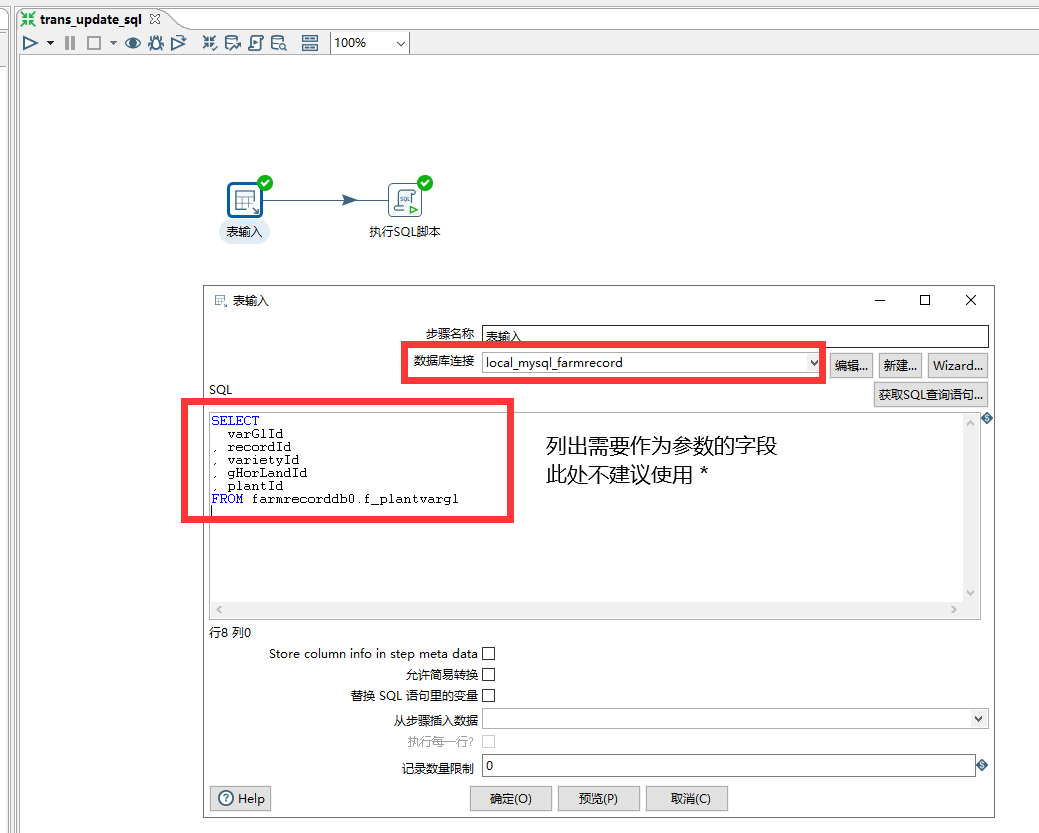
Task: Show the execution results panel
Action: pos(310,42)
